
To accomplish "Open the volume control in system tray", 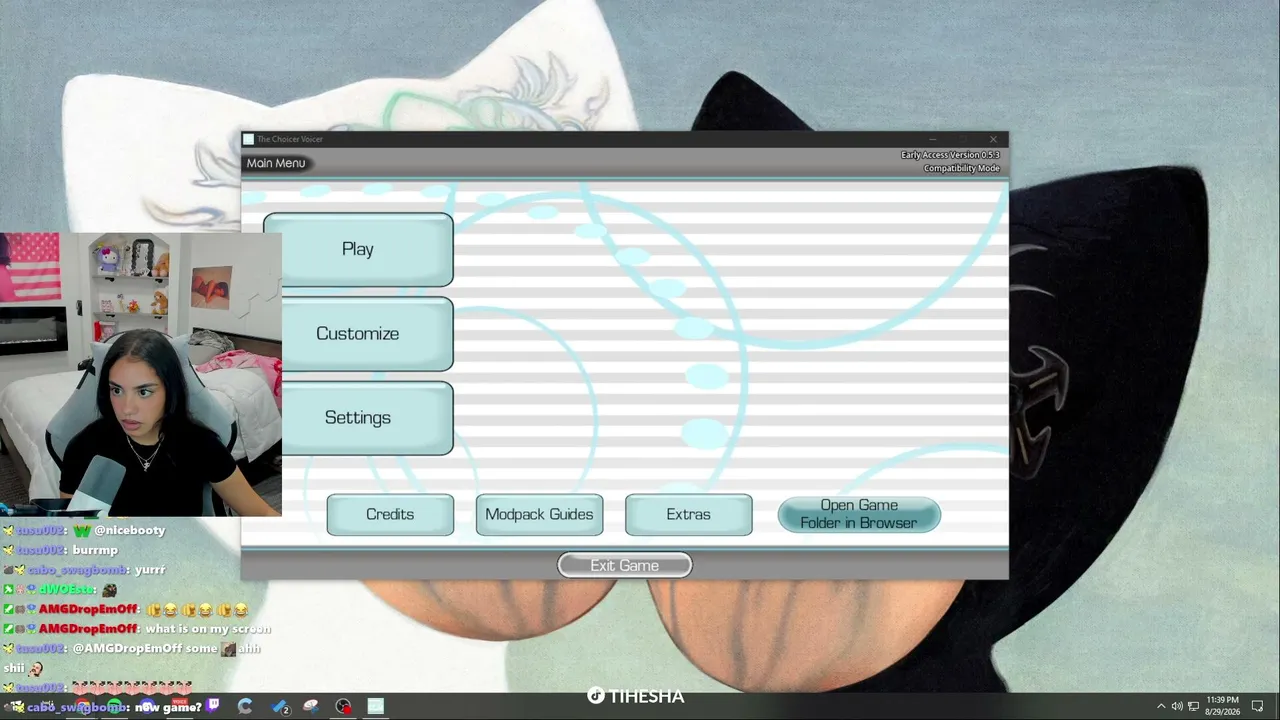I will (x=1177, y=706).
